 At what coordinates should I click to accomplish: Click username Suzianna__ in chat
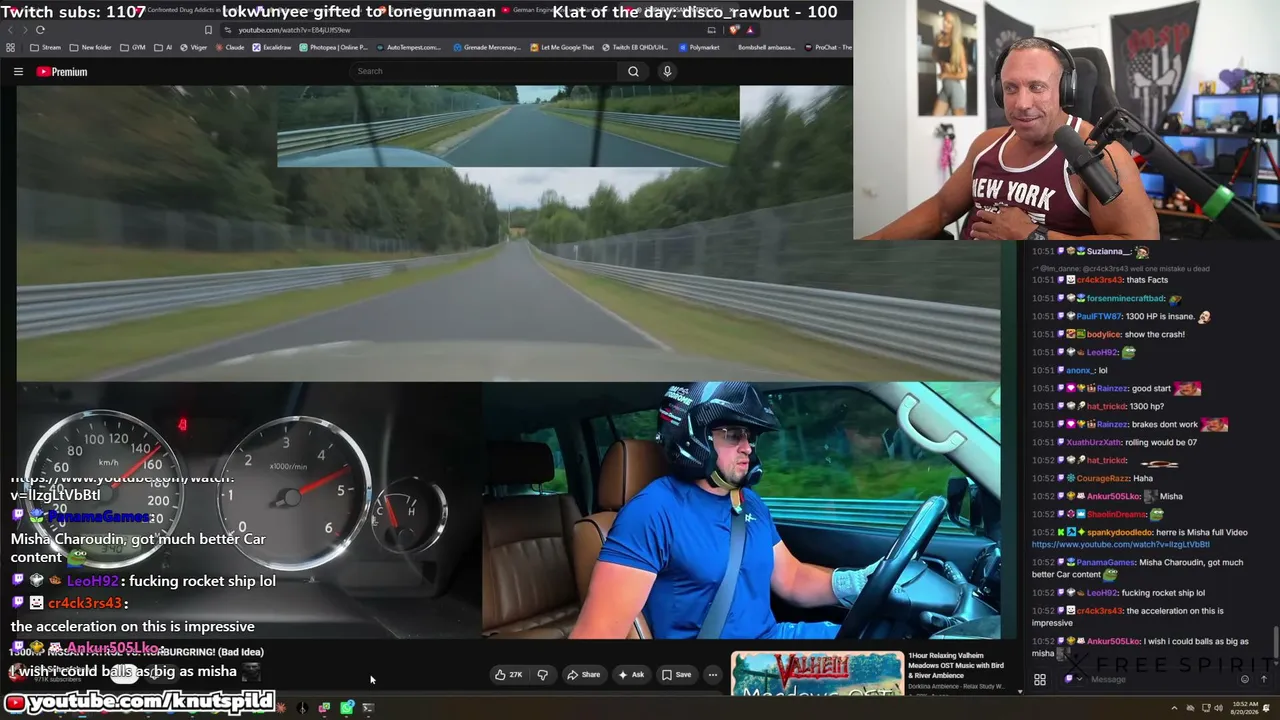click(1109, 251)
